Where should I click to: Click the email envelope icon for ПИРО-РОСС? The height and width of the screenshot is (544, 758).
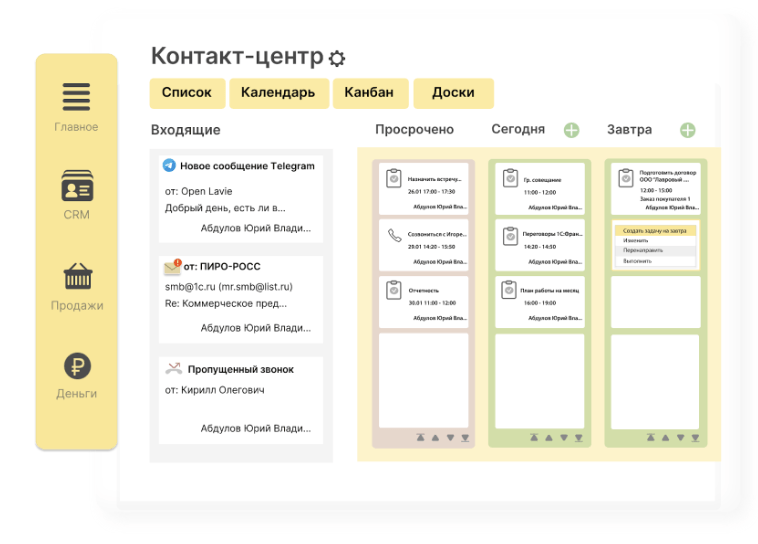point(173,266)
